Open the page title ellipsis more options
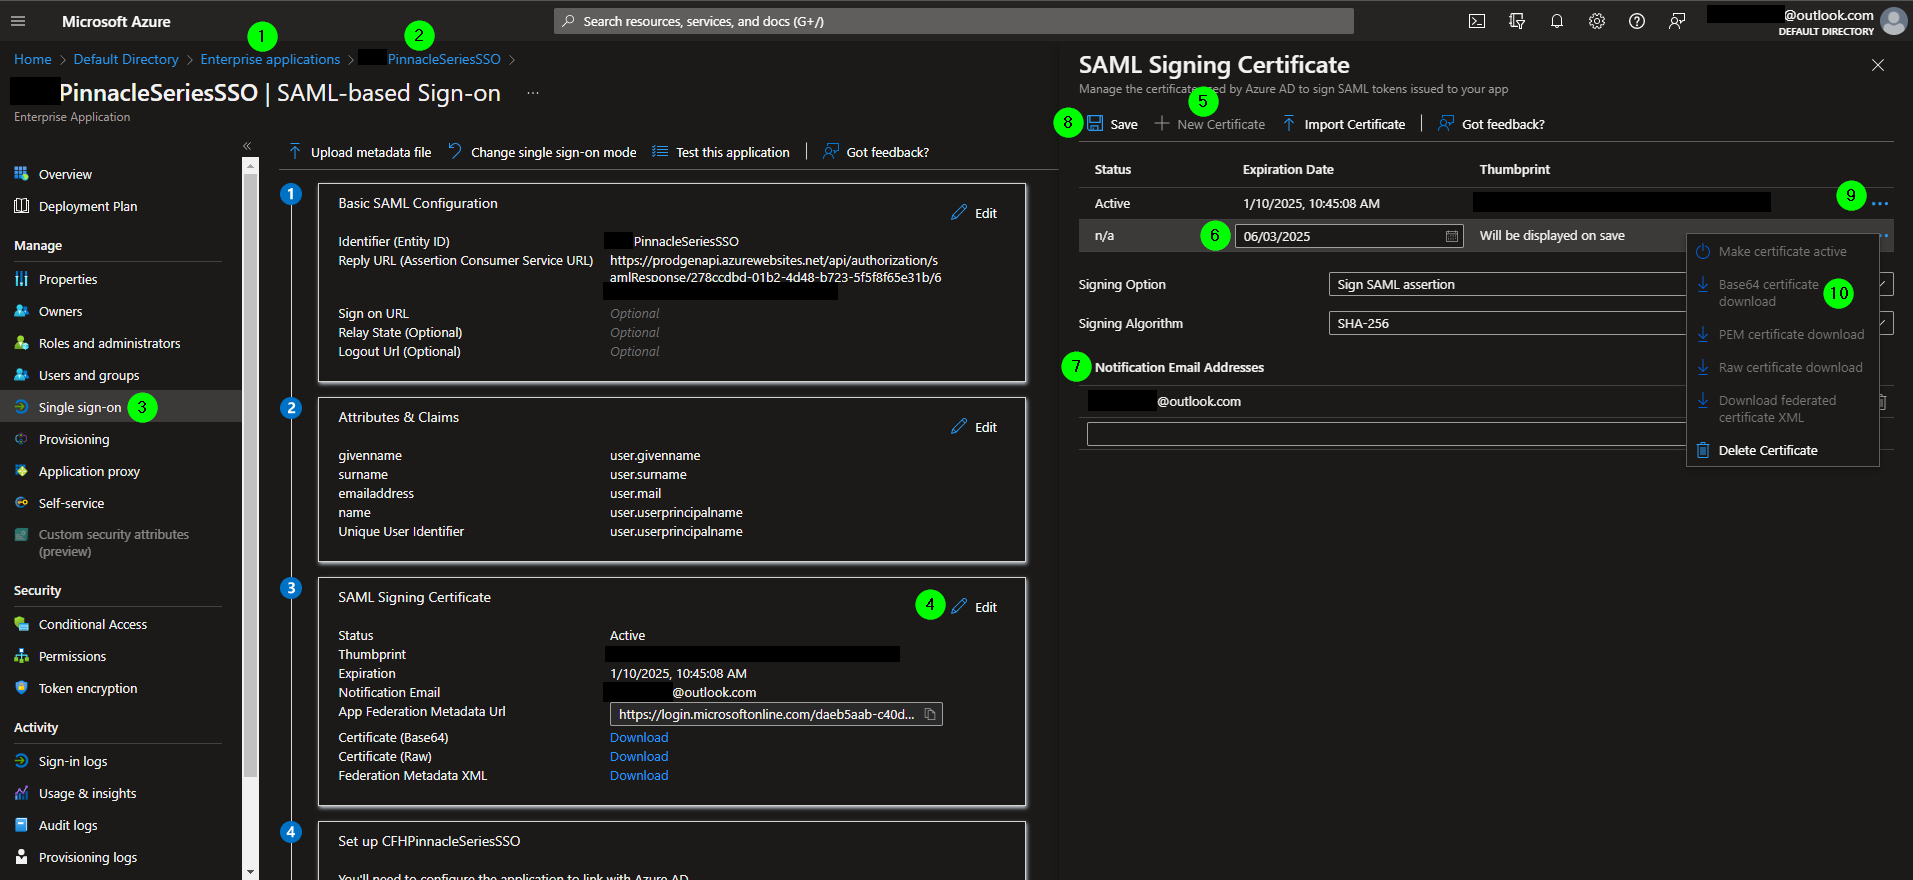The image size is (1913, 880). pyautogui.click(x=533, y=93)
